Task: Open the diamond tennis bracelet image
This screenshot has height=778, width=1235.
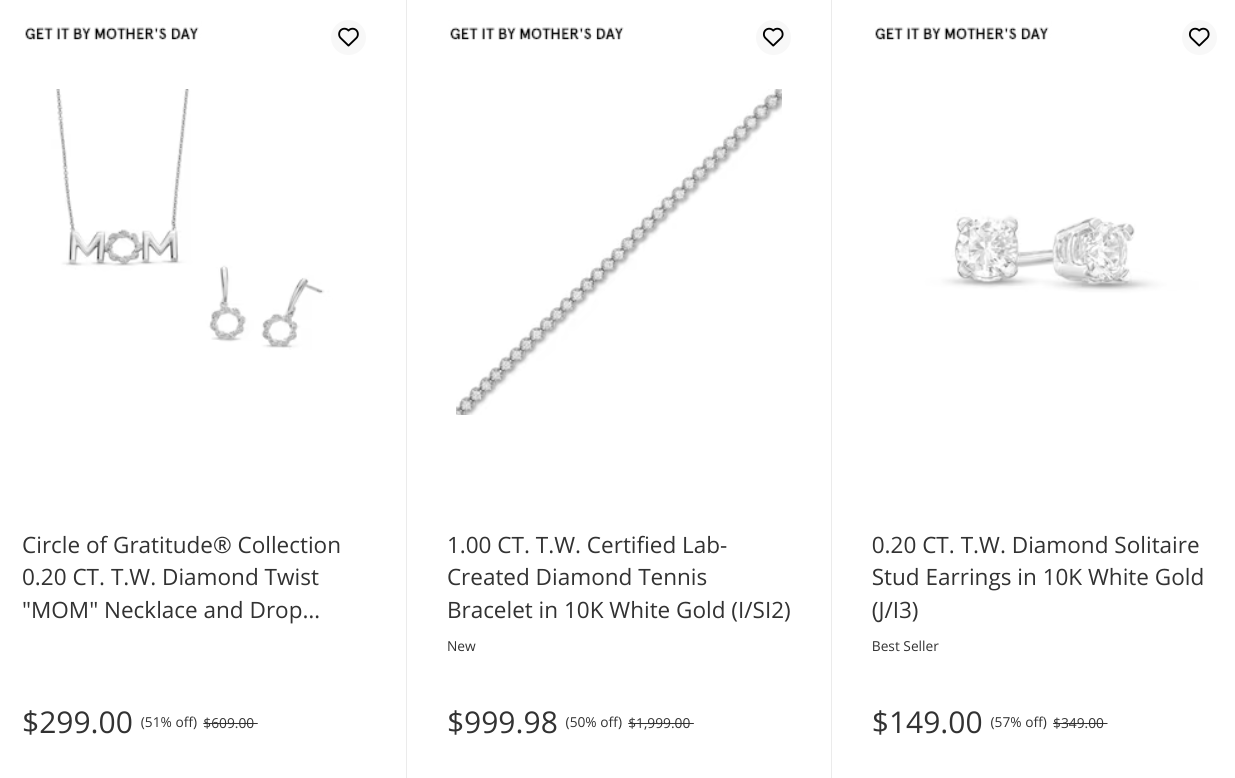Action: [x=619, y=251]
